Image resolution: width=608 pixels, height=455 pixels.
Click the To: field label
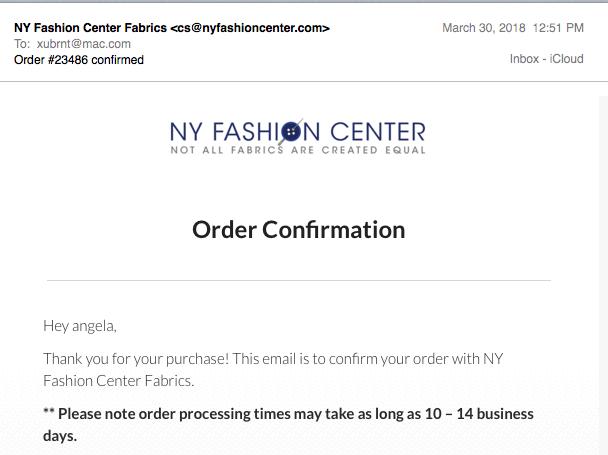point(22,44)
